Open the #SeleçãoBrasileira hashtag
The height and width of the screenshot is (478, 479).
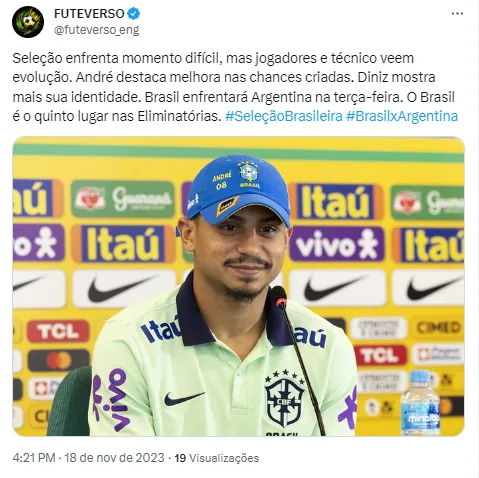pos(284,116)
